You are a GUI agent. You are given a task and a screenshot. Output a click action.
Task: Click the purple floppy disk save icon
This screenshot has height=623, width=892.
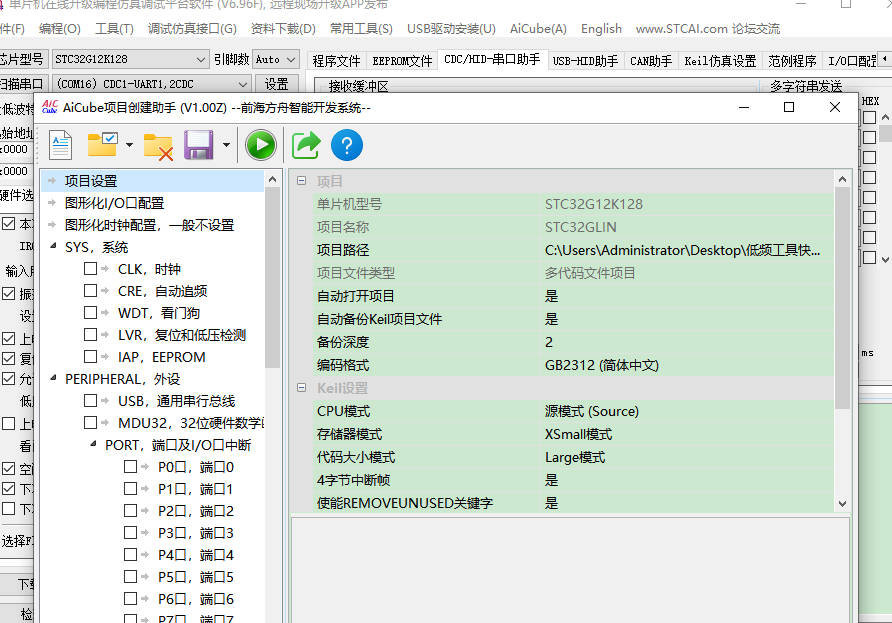(198, 146)
